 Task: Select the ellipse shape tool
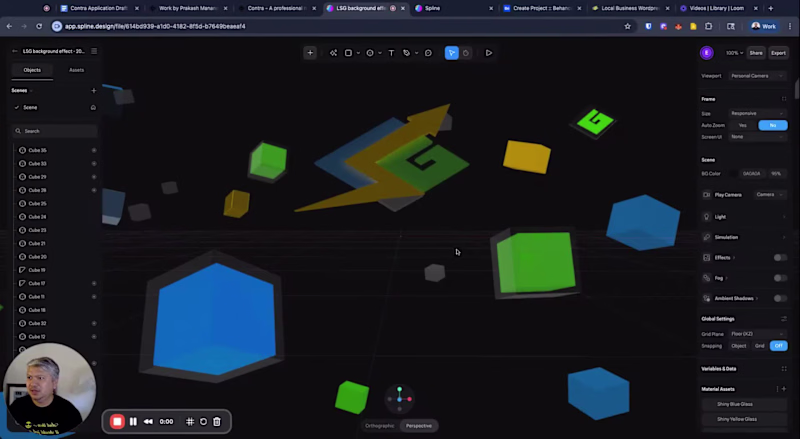tap(370, 53)
